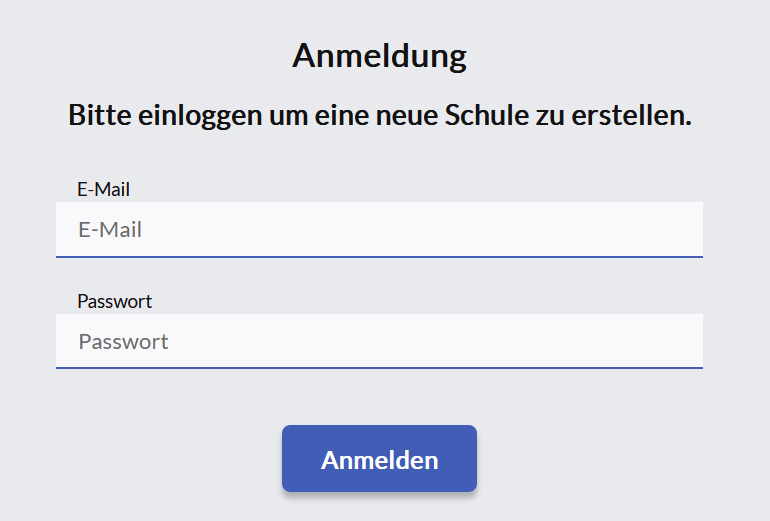Screen dimensions: 770x521
Task: Activate the password entry field
Action: point(379,342)
